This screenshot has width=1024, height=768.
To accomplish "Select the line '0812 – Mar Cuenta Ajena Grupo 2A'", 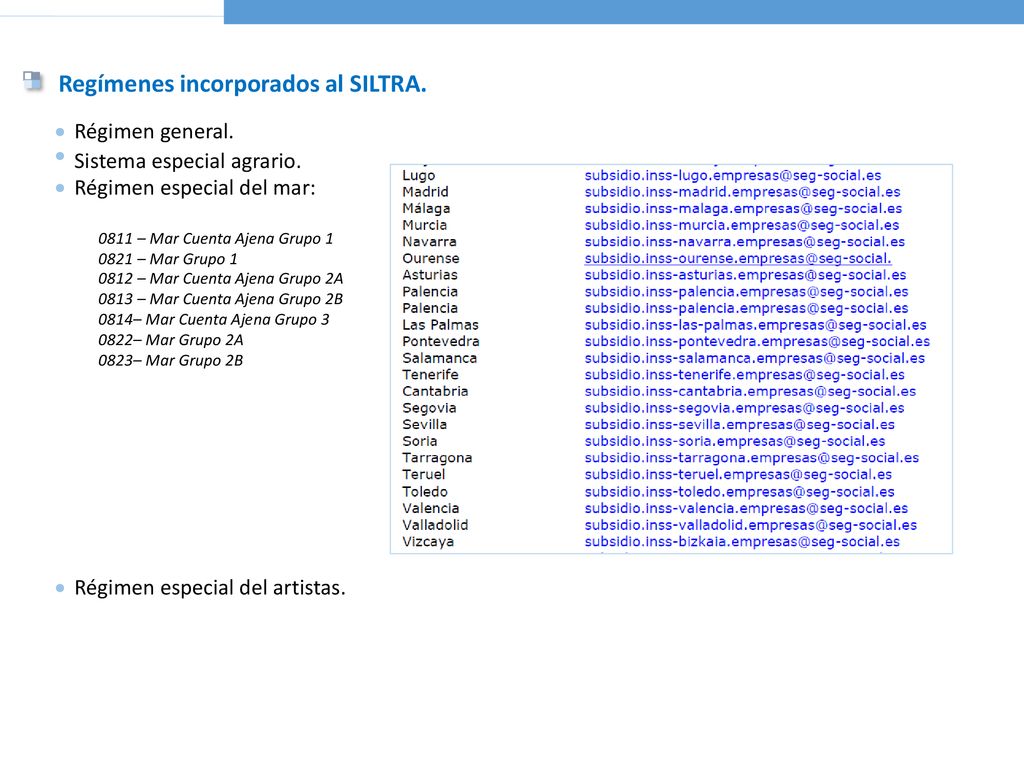I will pos(220,279).
